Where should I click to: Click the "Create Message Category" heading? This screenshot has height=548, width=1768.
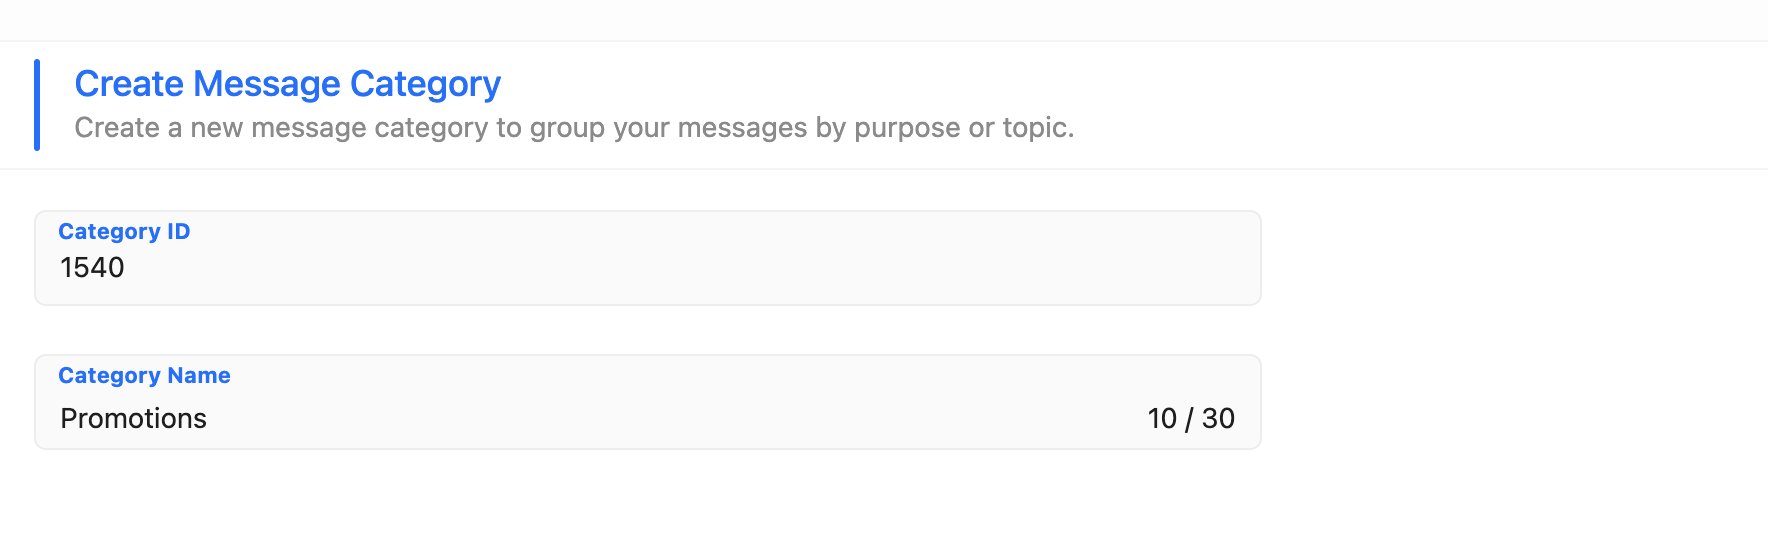(x=287, y=84)
